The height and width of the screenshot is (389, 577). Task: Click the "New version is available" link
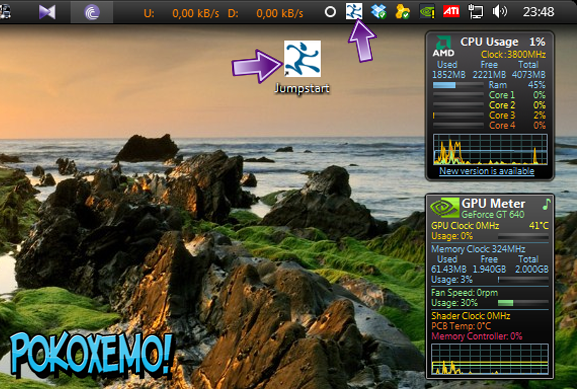(486, 171)
